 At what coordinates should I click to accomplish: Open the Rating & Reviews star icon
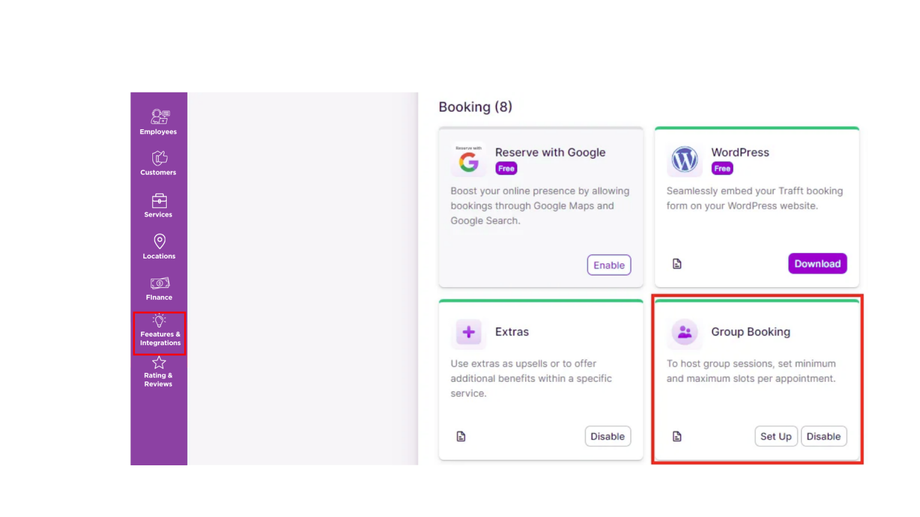159,363
